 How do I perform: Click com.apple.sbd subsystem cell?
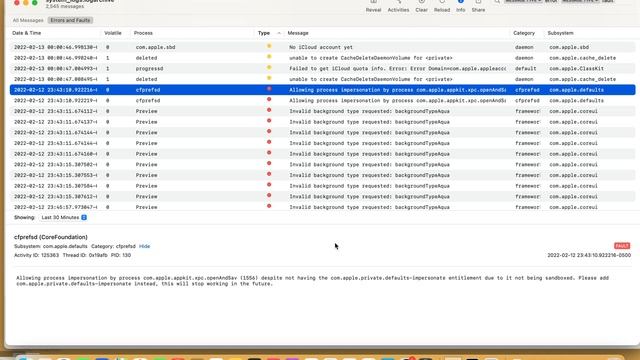tap(569, 47)
